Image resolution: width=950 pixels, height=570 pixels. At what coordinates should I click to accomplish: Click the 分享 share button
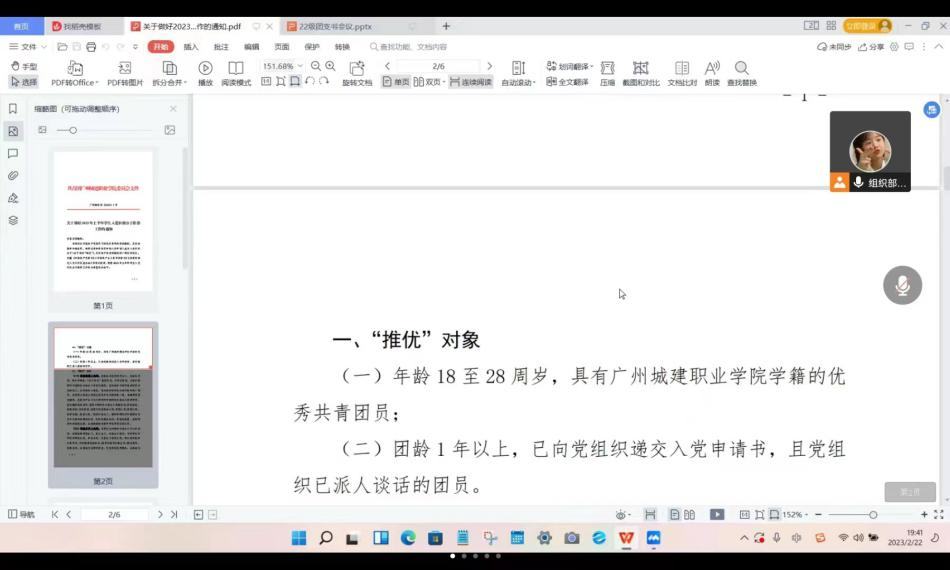870,47
